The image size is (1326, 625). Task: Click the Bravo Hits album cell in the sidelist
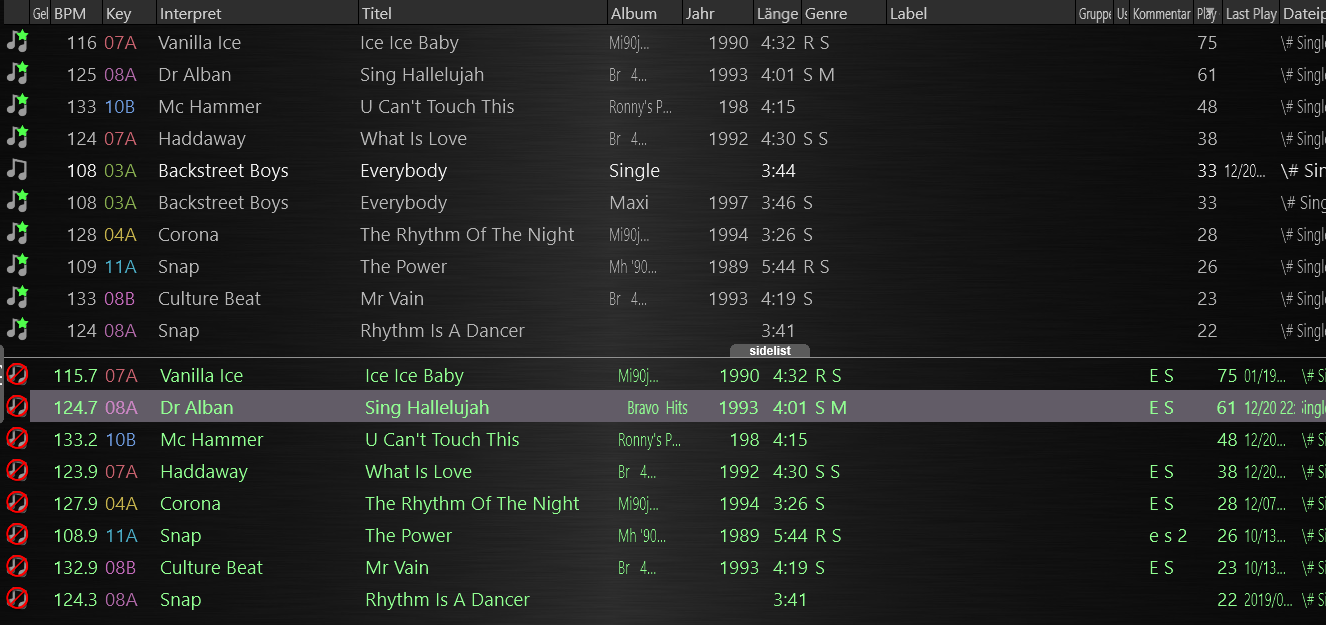tap(657, 407)
